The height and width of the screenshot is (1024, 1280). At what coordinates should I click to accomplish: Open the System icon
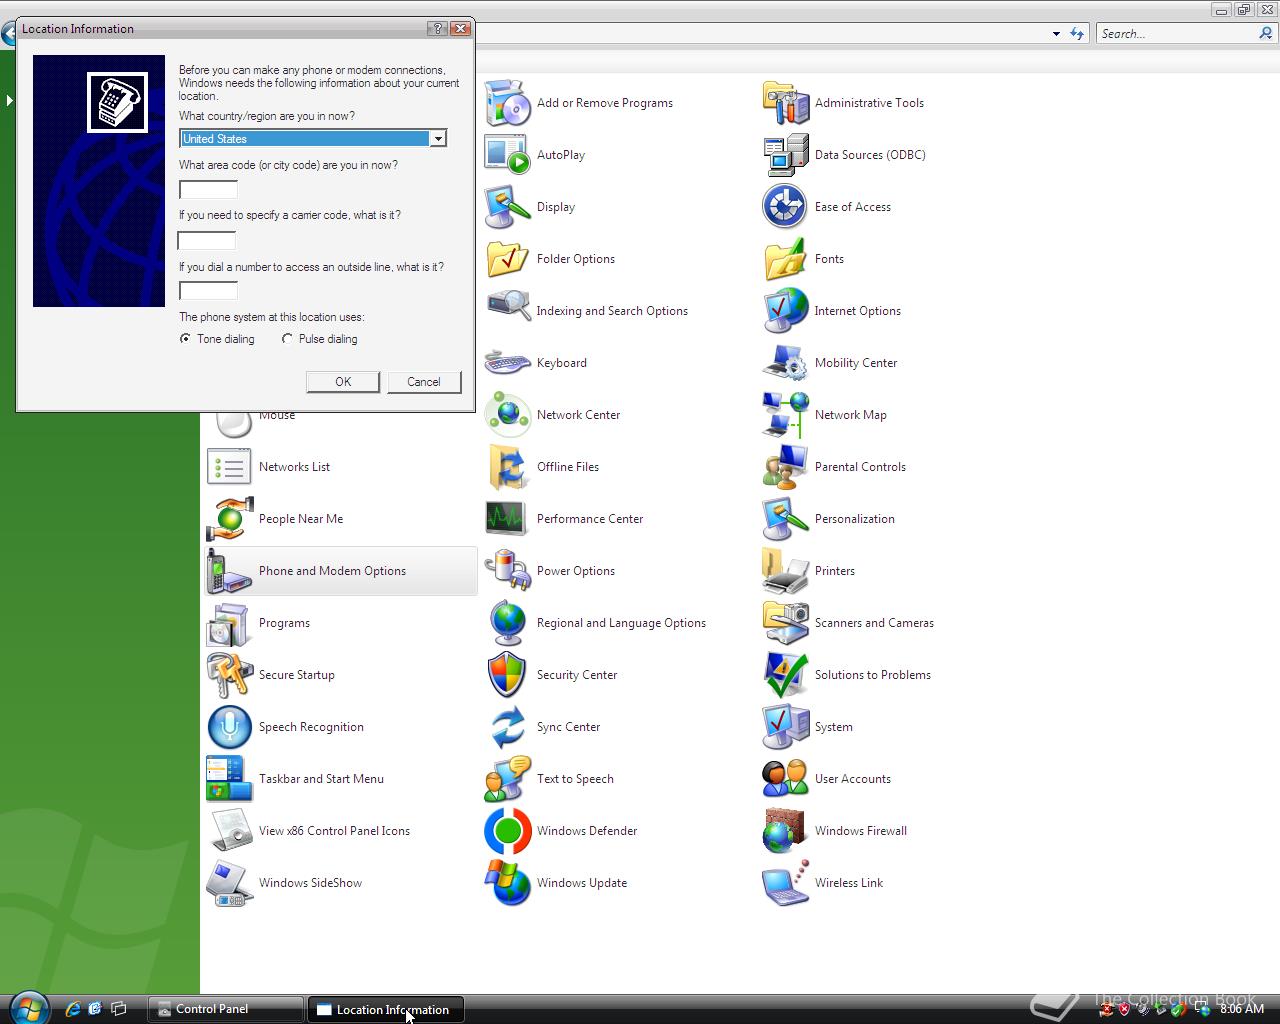click(786, 727)
